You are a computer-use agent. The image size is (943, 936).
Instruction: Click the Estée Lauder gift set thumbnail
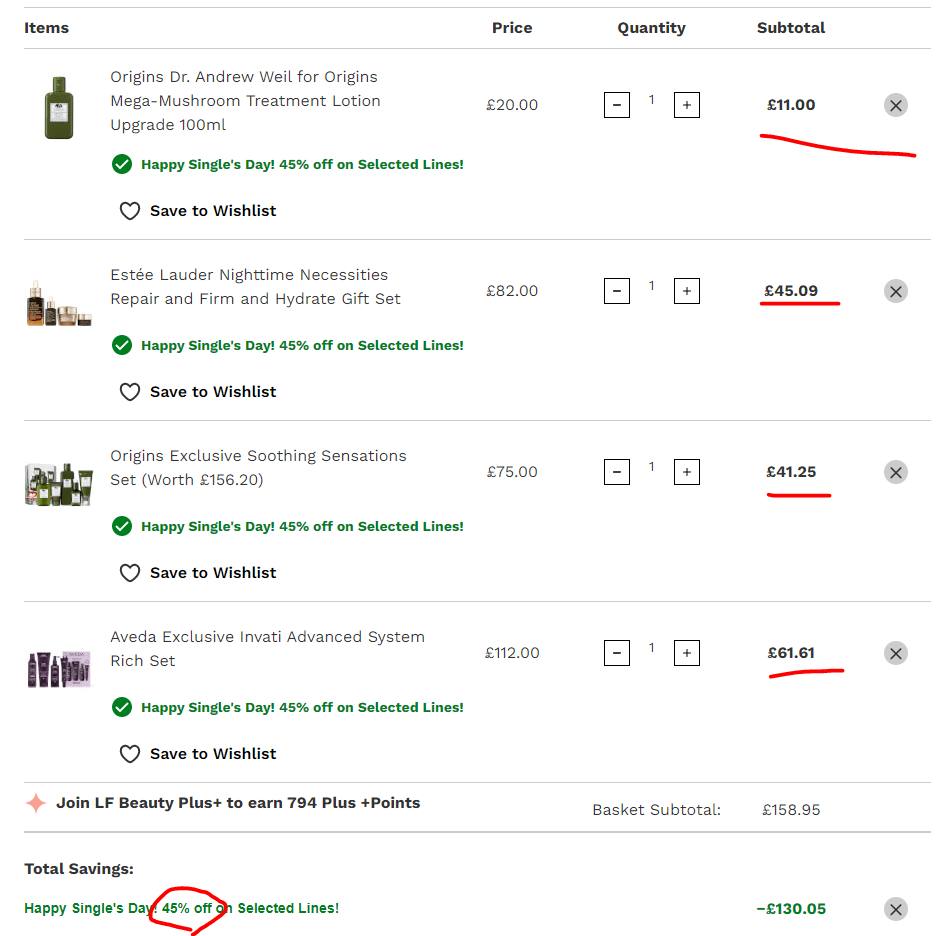point(58,302)
